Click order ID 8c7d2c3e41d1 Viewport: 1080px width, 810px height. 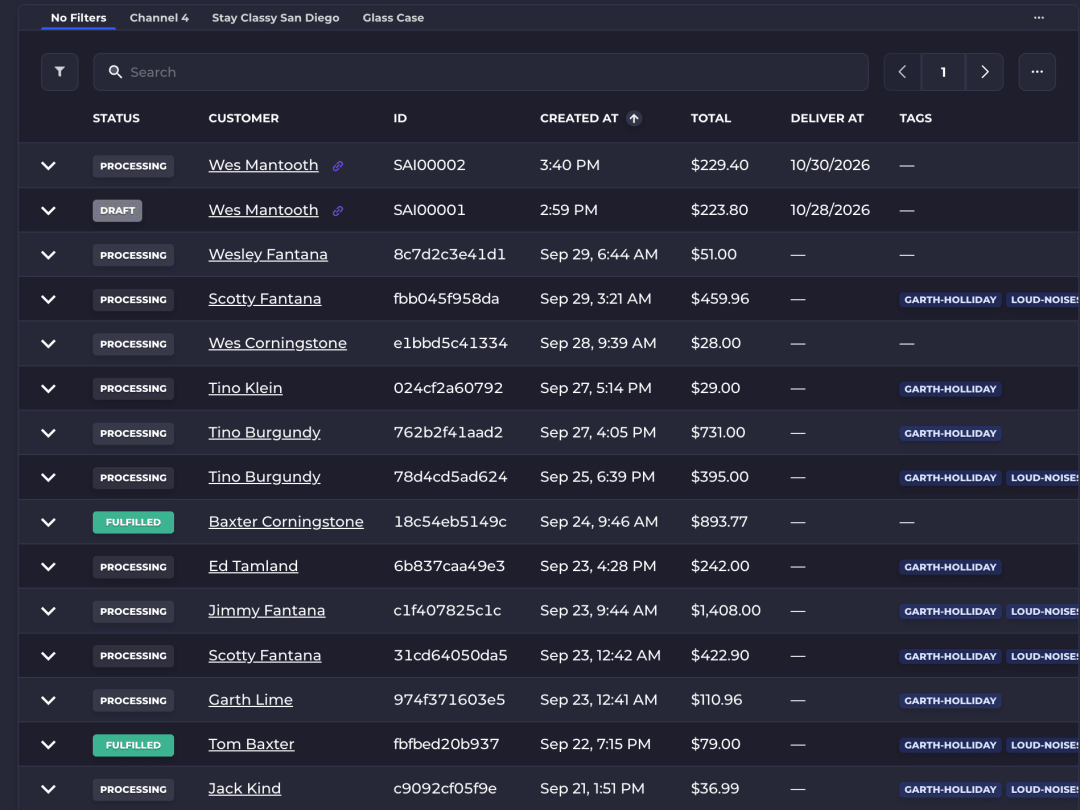coord(449,254)
